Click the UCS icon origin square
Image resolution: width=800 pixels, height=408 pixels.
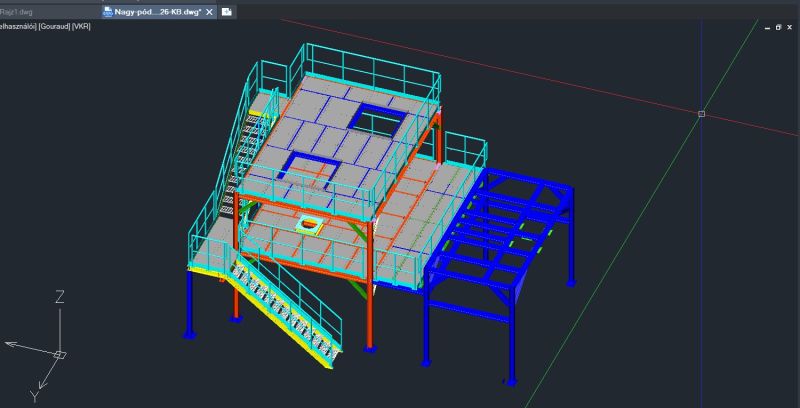pyautogui.click(x=60, y=354)
